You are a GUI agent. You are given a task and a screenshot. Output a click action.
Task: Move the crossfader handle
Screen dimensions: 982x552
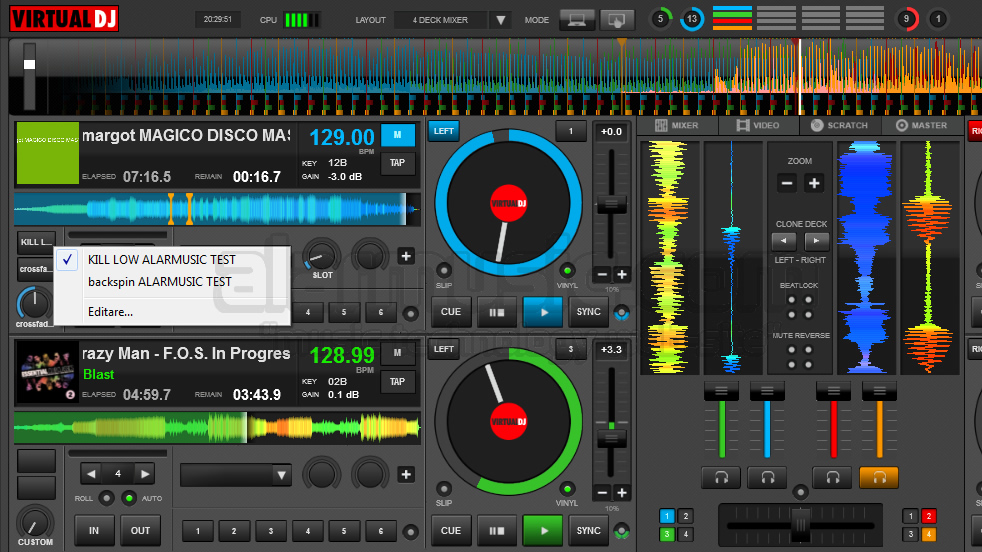click(800, 525)
